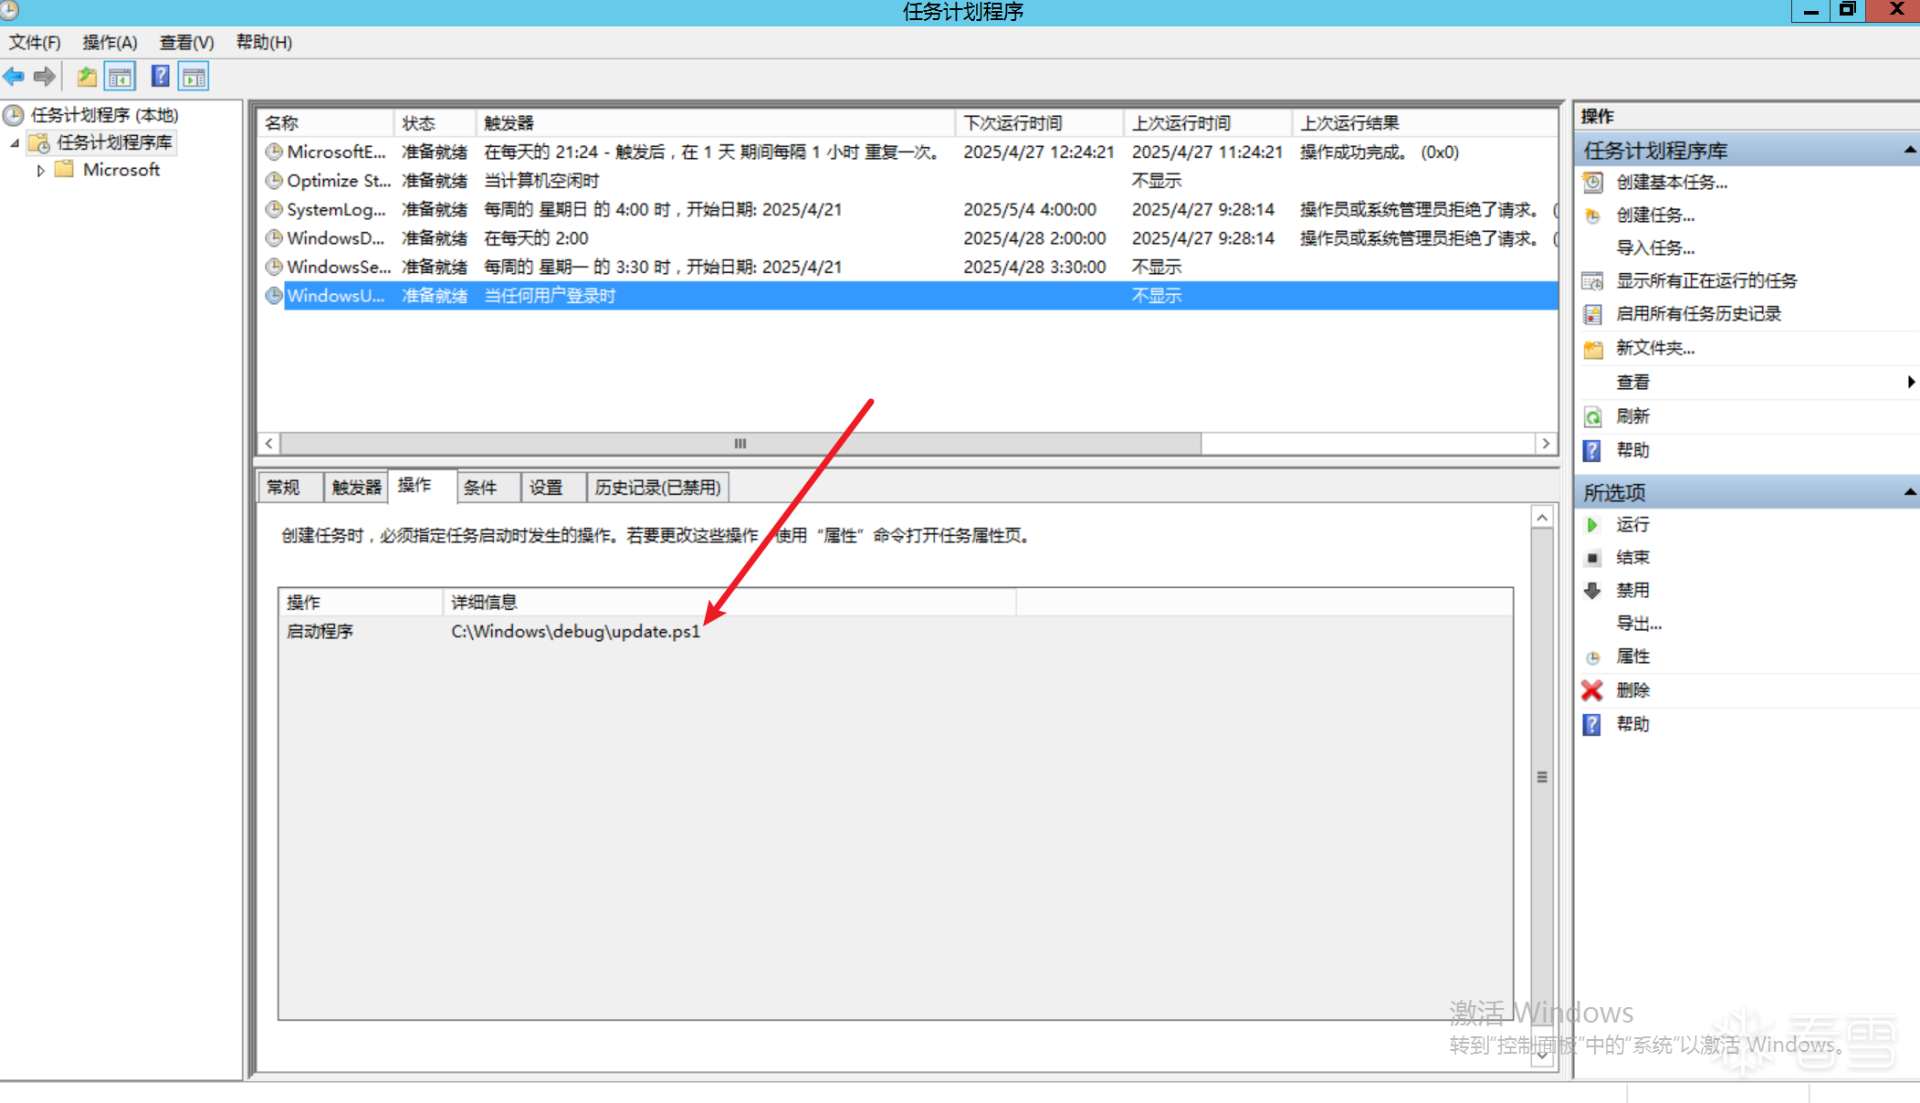The width and height of the screenshot is (1920, 1103).
Task: Click the forward arrow toolbar icon
Action: point(44,76)
